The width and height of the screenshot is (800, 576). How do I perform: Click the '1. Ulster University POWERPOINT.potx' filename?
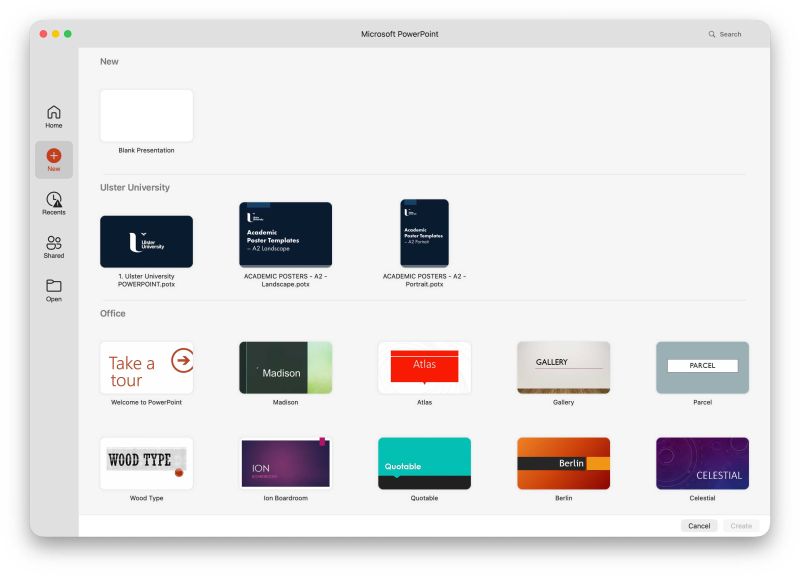[146, 280]
